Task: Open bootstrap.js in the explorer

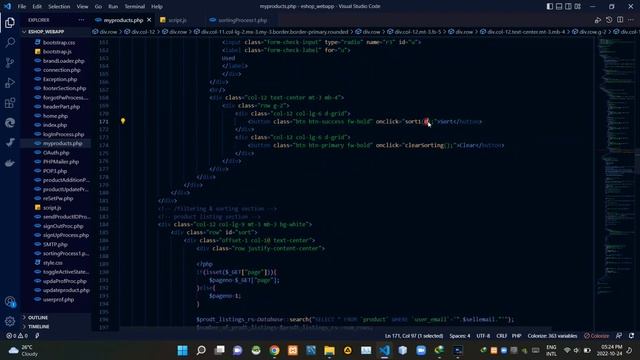Action: click(x=57, y=51)
